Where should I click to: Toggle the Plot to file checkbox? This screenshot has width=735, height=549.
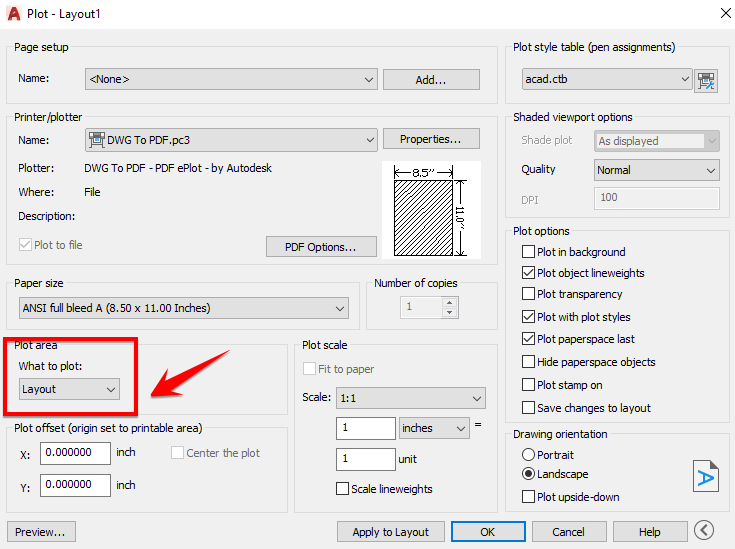tap(25, 245)
